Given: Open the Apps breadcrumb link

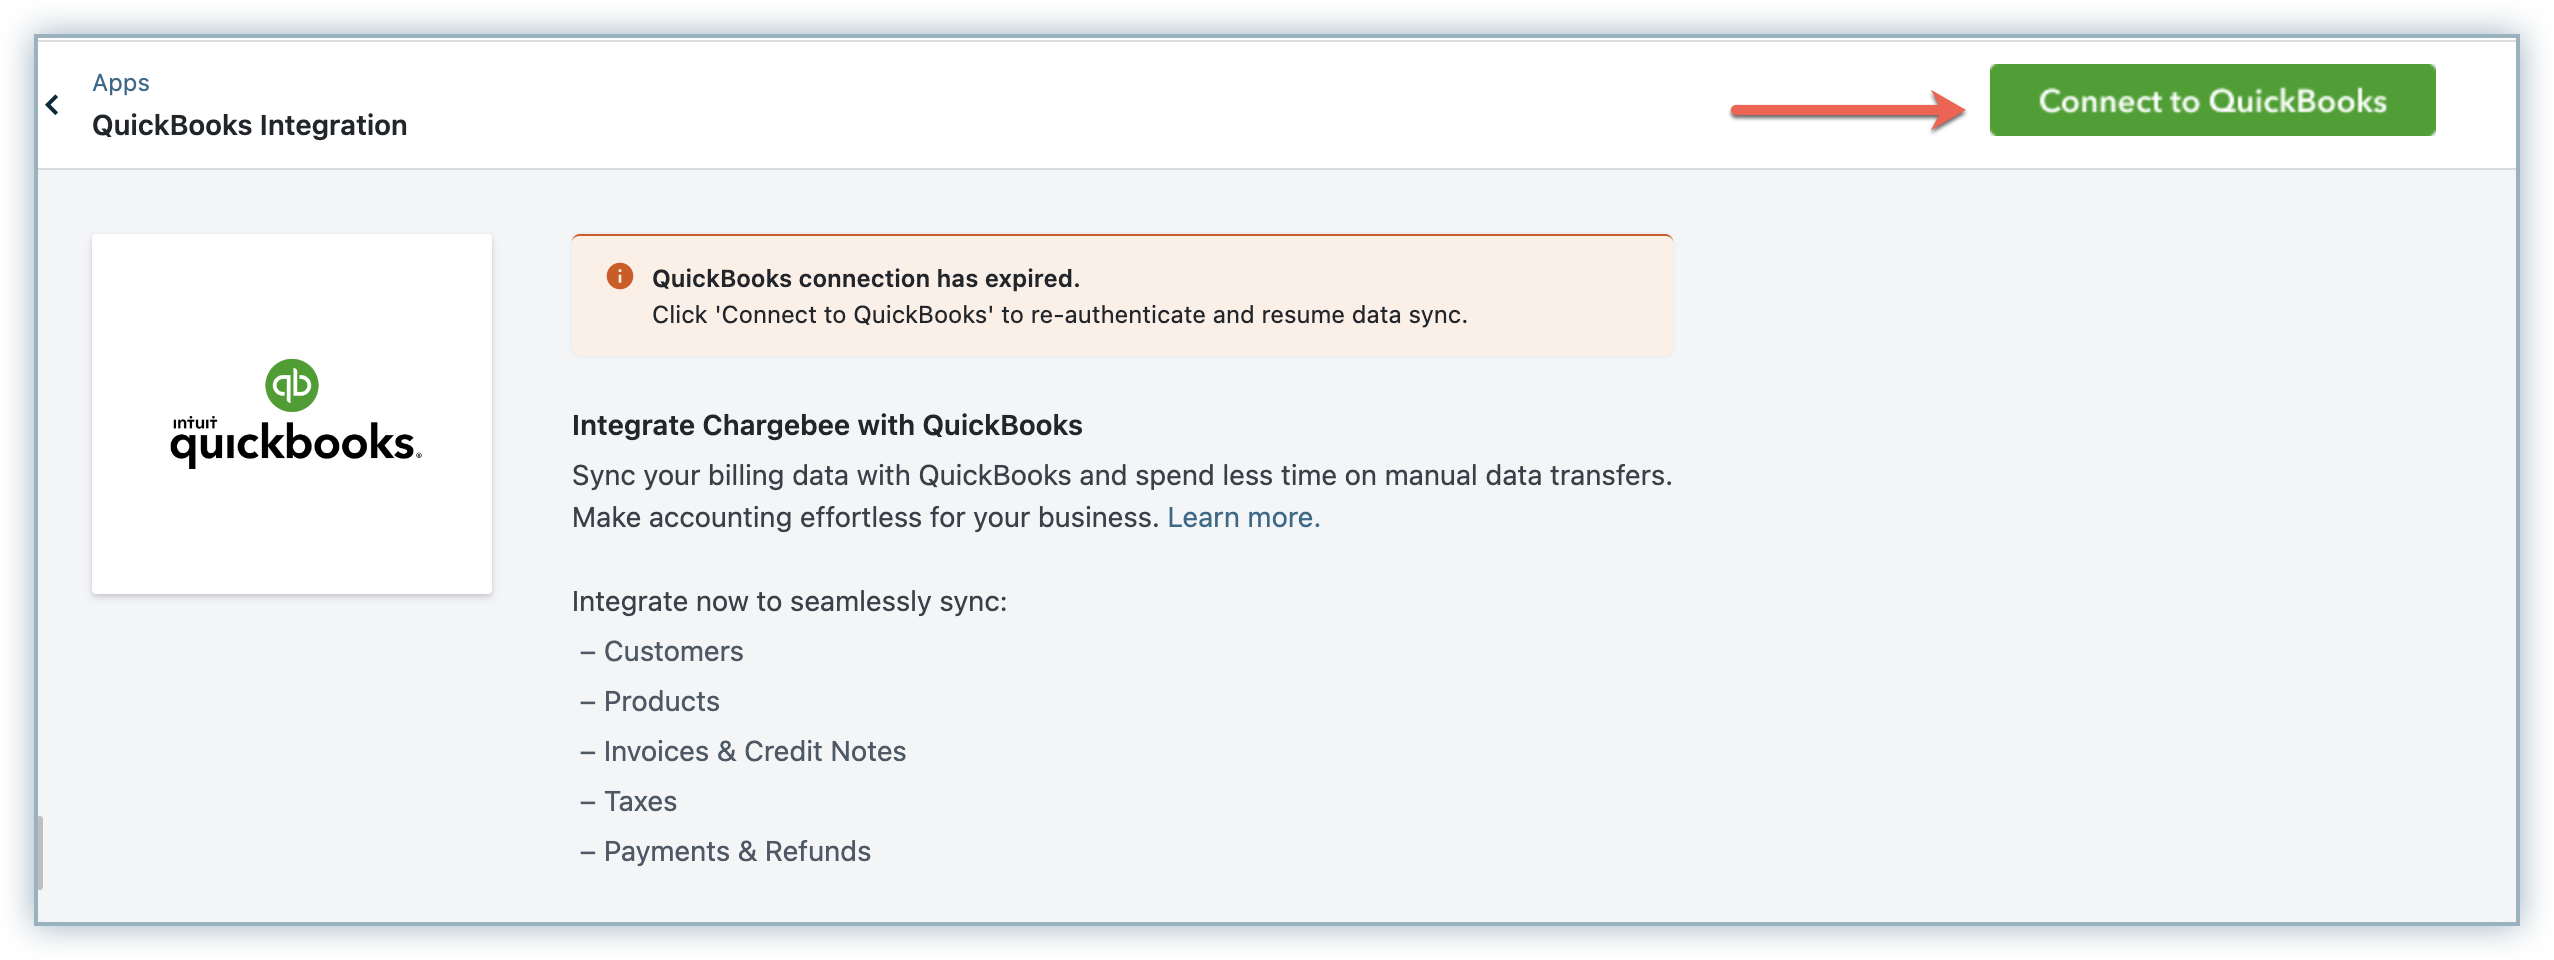Looking at the screenshot, I should 121,83.
